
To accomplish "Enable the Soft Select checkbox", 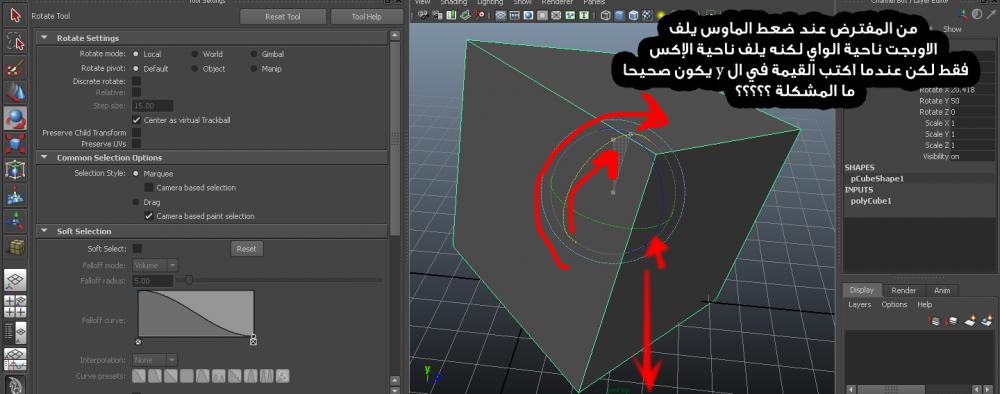I will pos(137,249).
